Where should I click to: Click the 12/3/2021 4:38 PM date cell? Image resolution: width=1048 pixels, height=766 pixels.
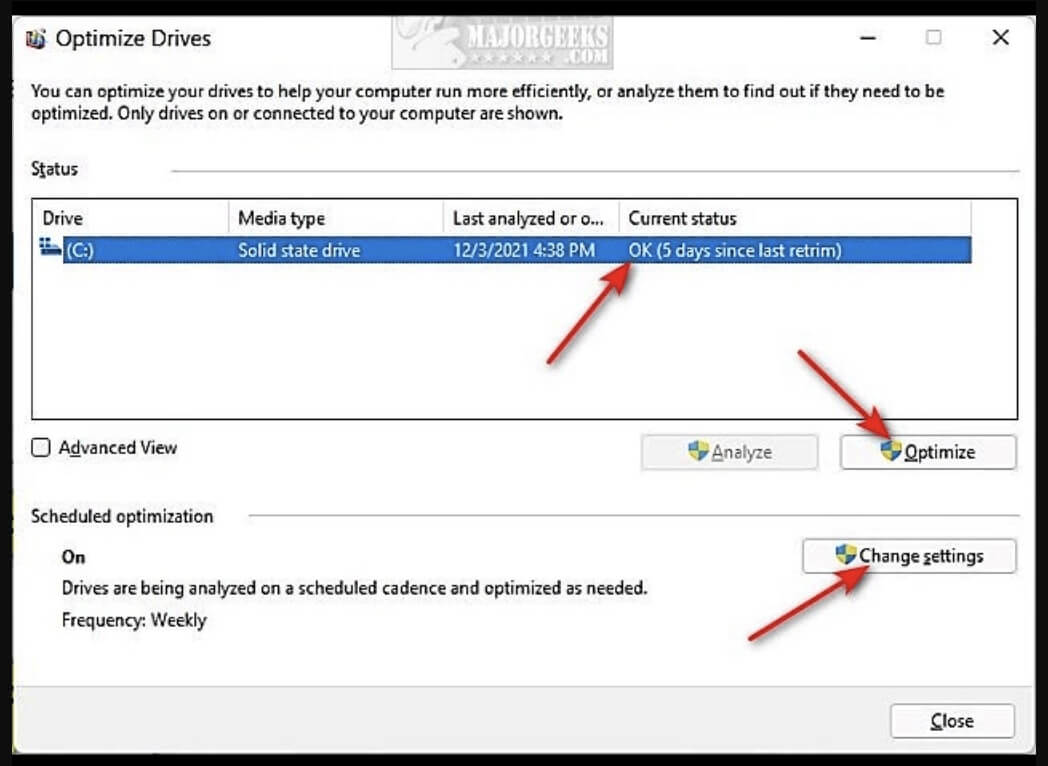[523, 250]
